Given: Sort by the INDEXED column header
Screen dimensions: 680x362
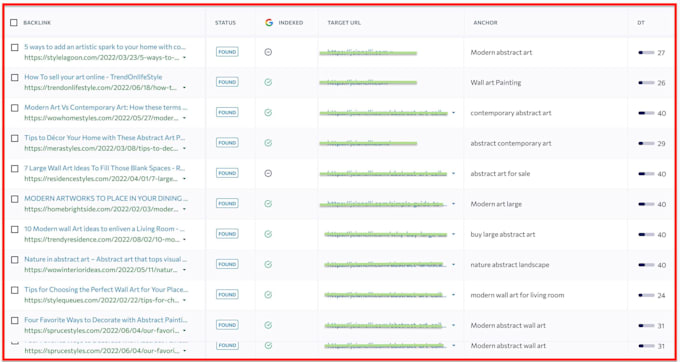Looking at the screenshot, I should pyautogui.click(x=291, y=23).
